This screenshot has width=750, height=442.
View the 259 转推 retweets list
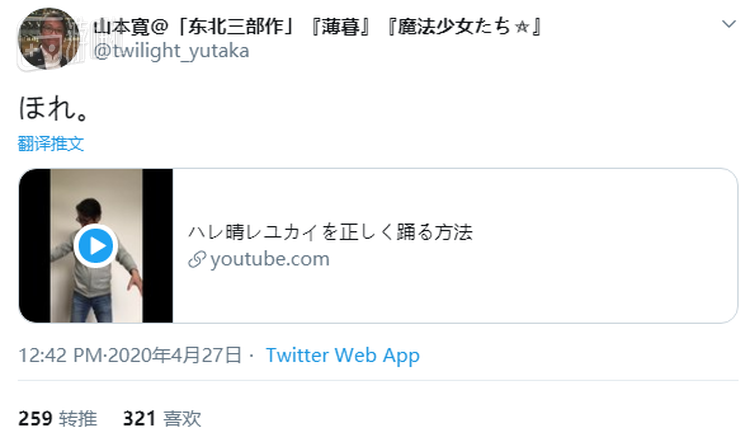click(58, 419)
